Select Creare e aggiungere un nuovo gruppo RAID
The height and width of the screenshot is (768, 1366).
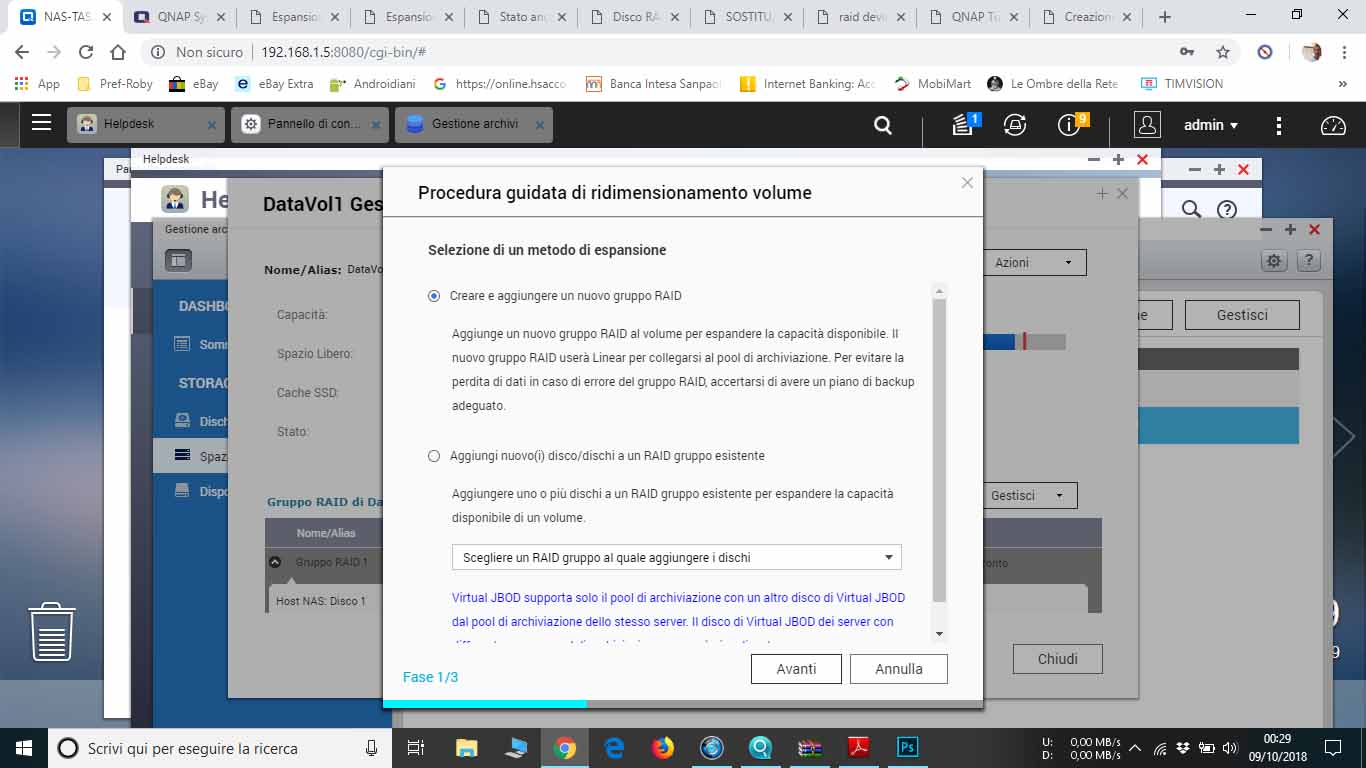(x=434, y=296)
